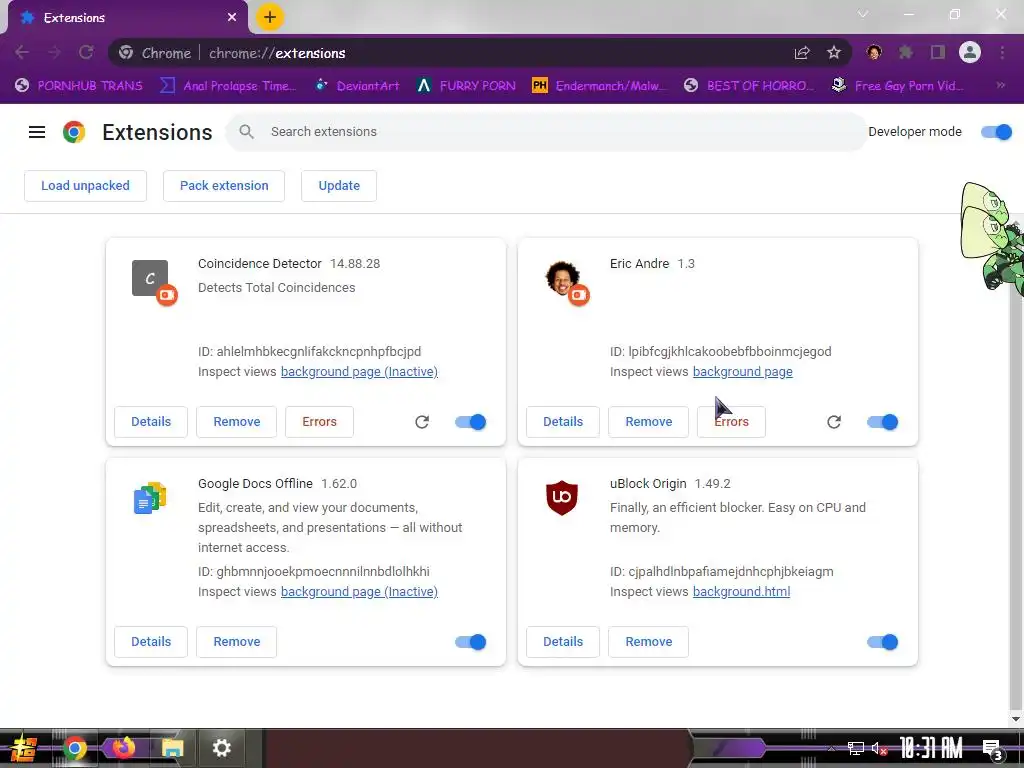This screenshot has height=768, width=1024.
Task: Click the Chrome logo beside Extensions title
Action: coord(74,132)
